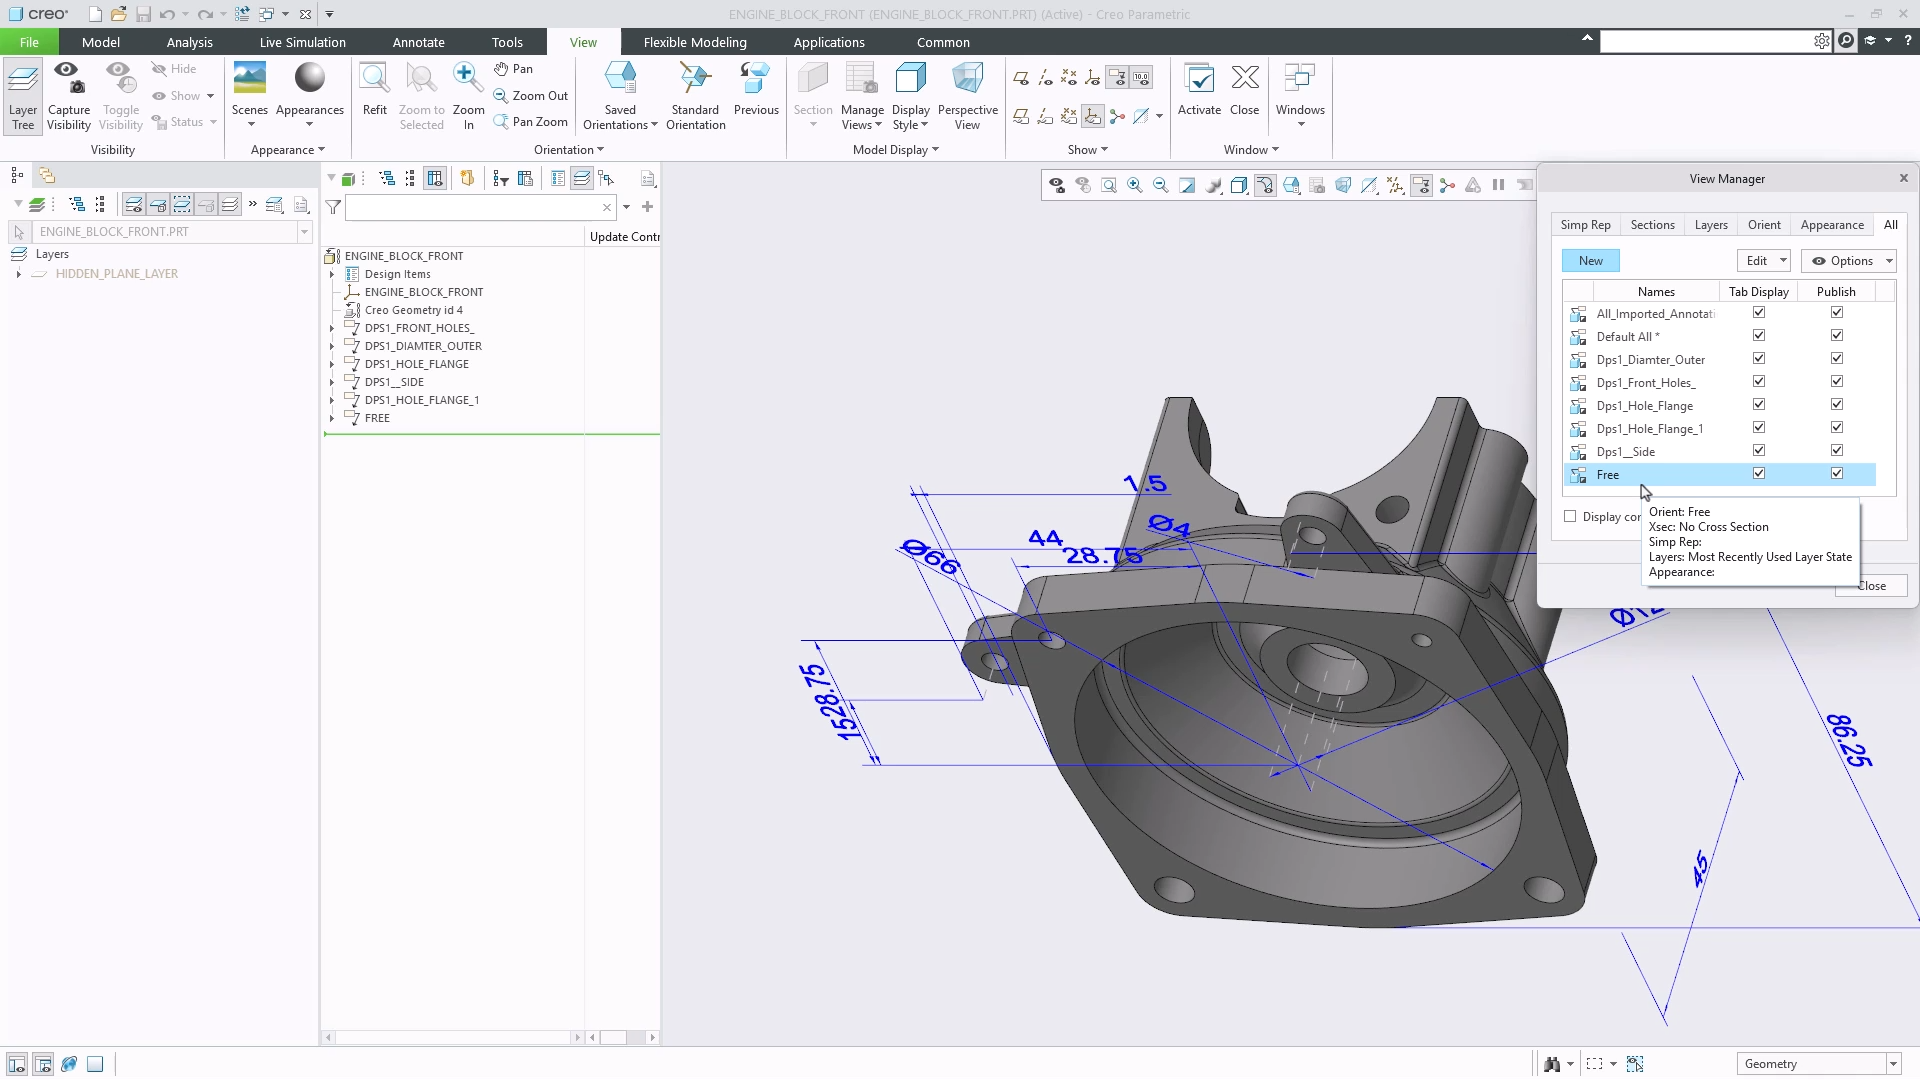
Task: Open the Layer Tree from the ribbon
Action: point(22,95)
